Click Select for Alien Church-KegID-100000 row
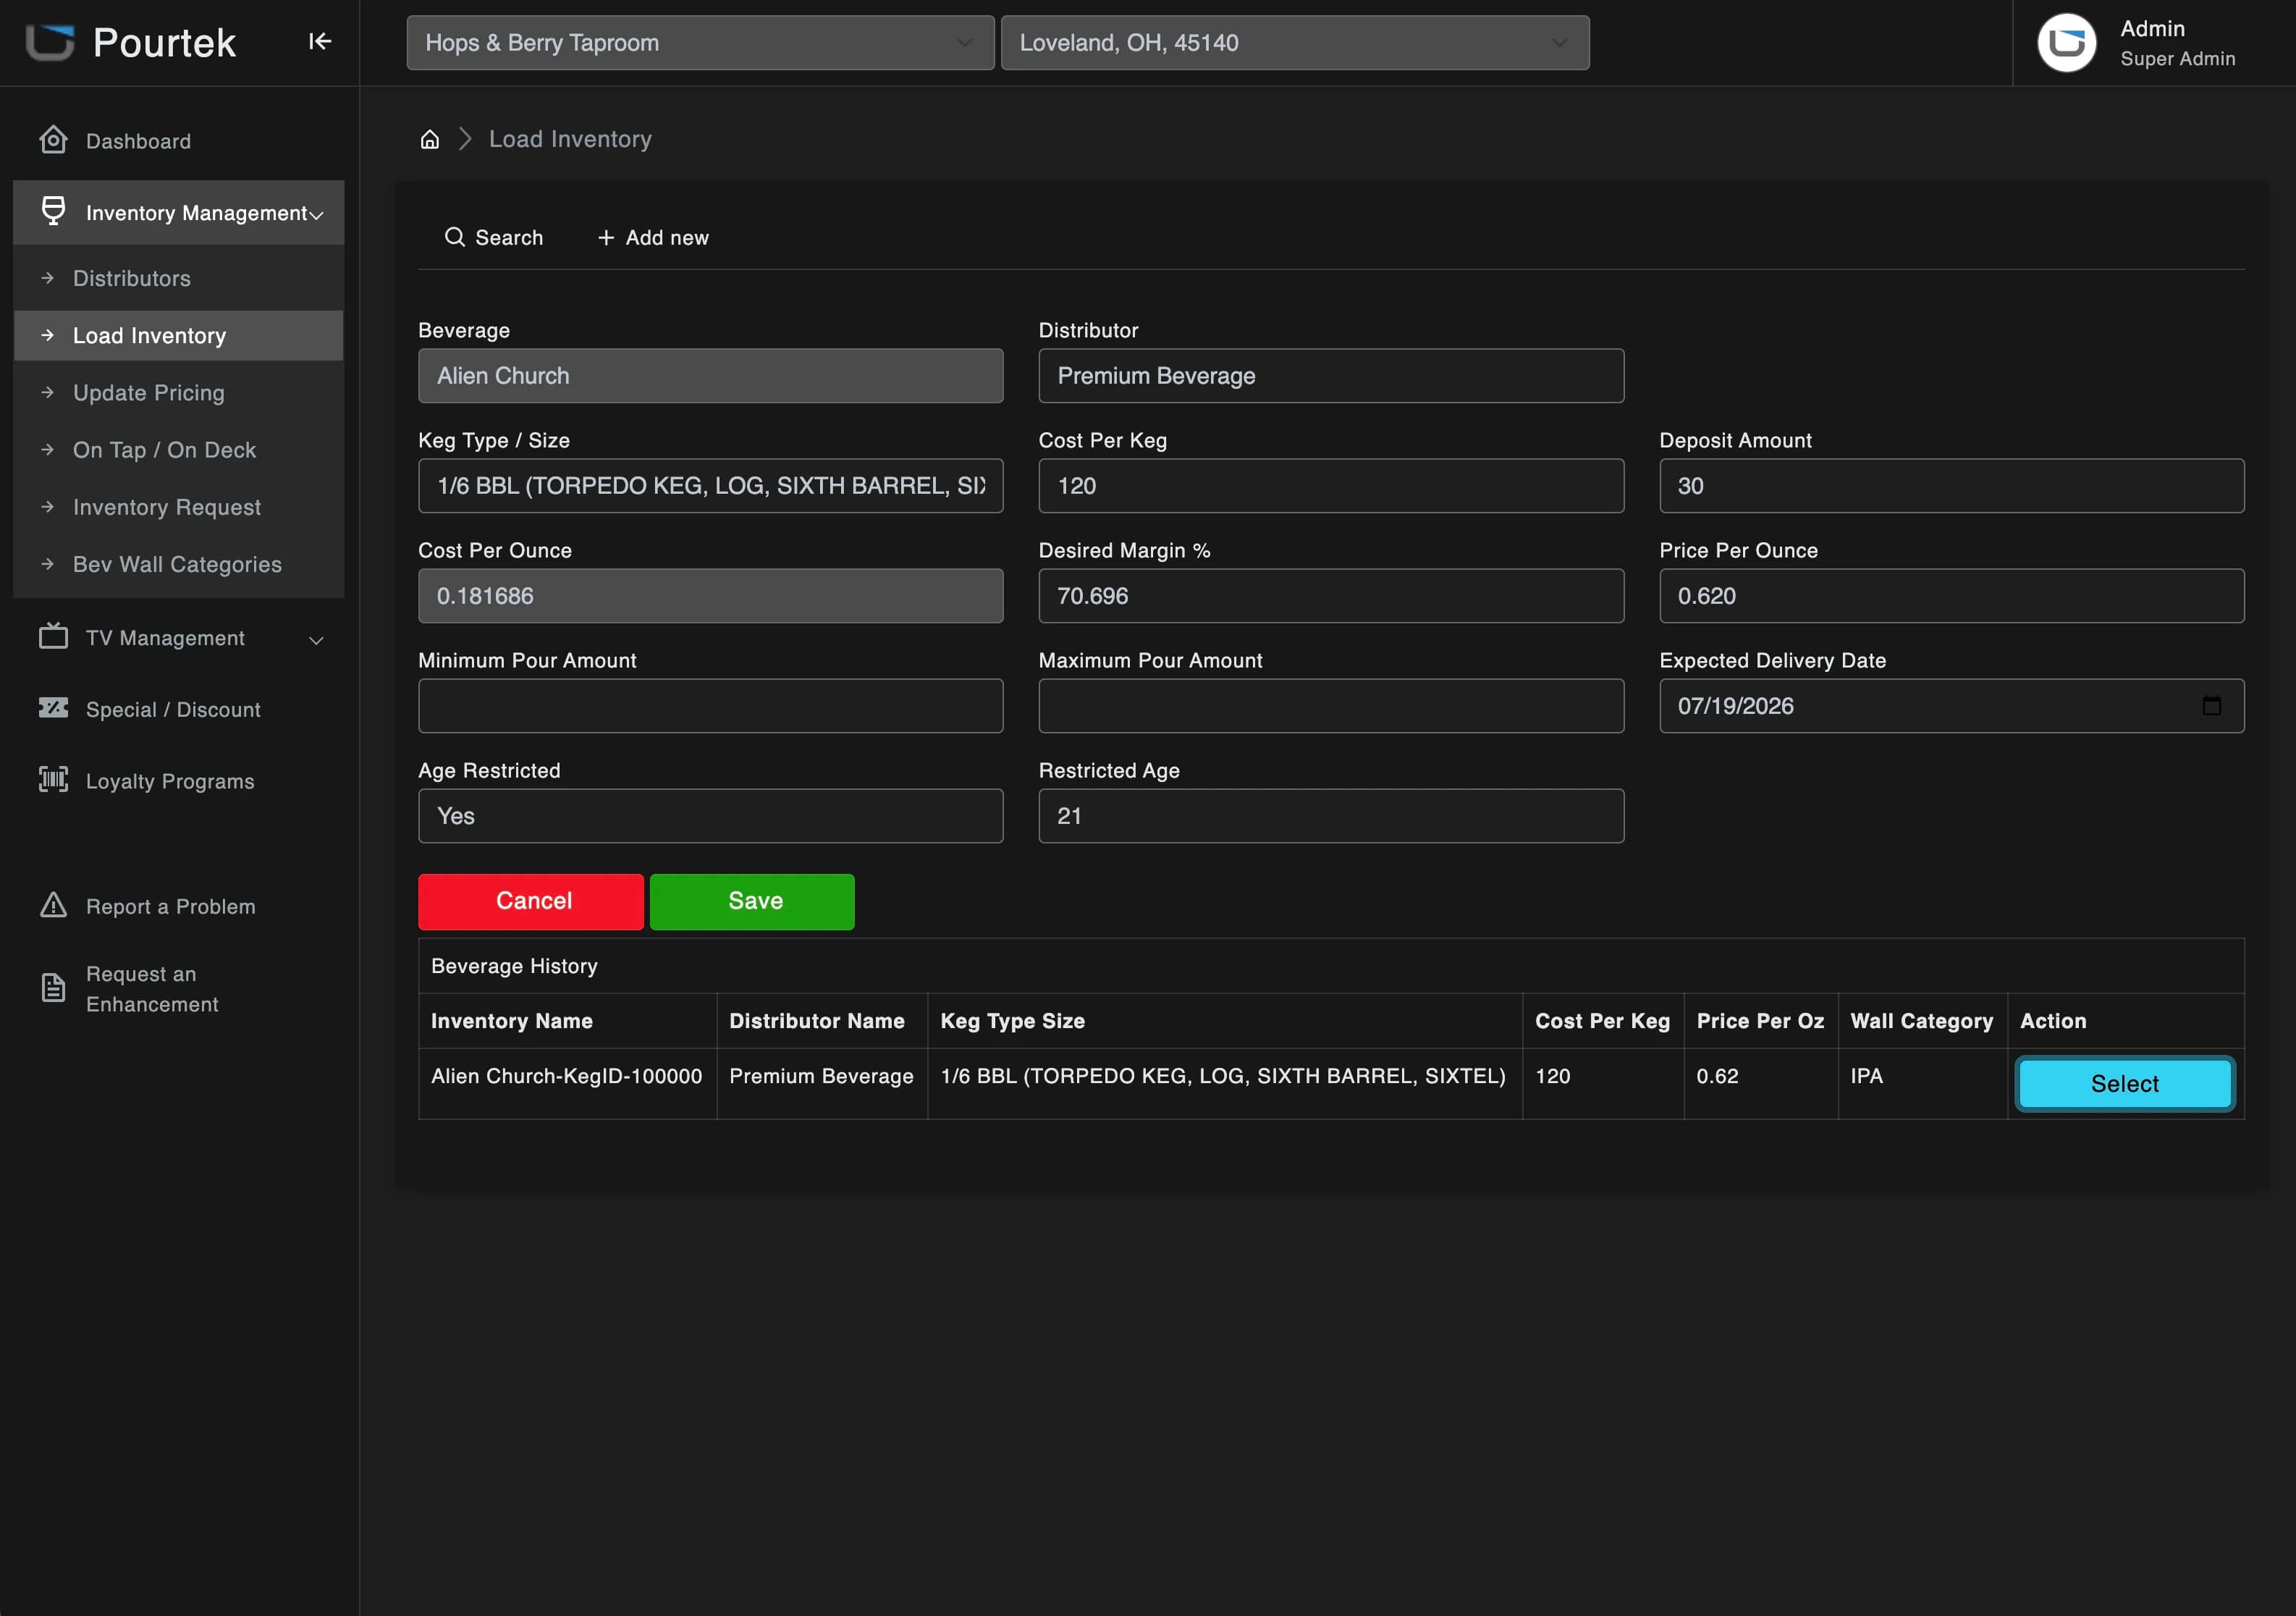 click(x=2125, y=1083)
